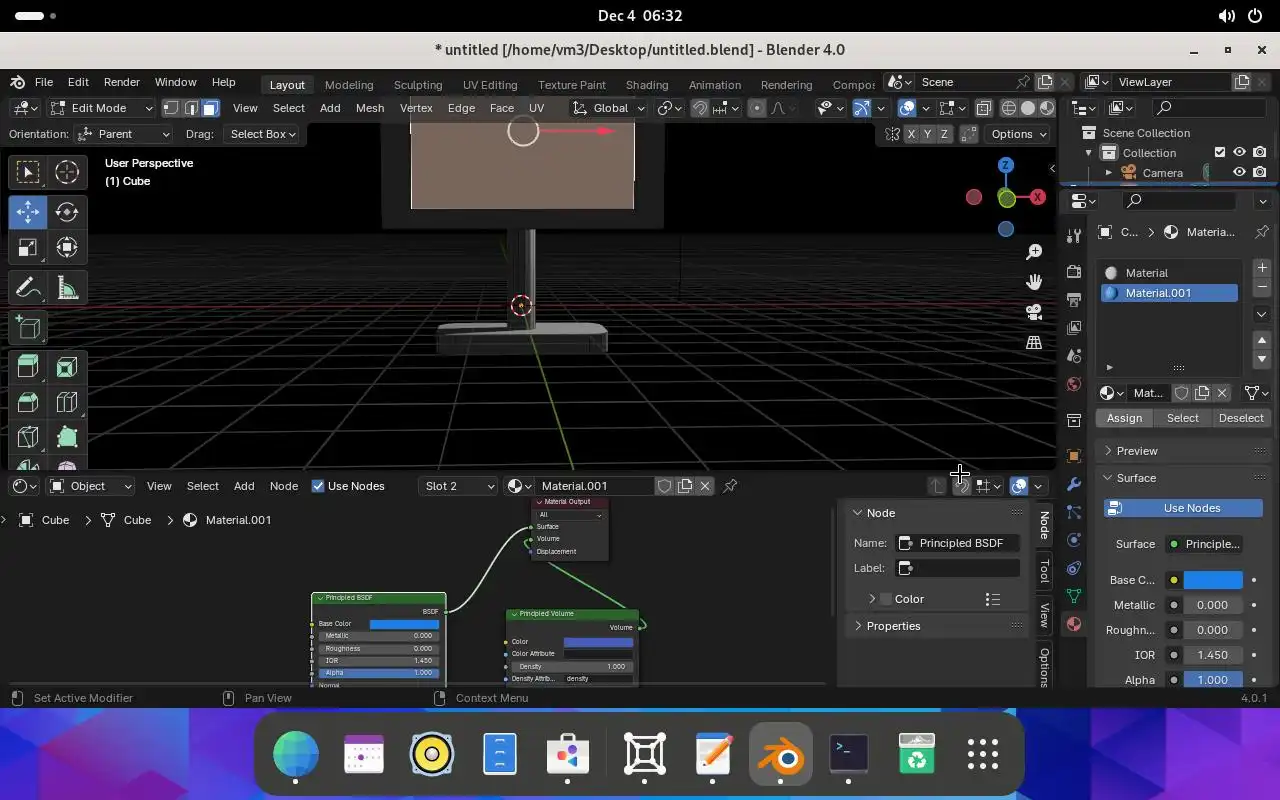Adjust the Alpha slider in properties

pyautogui.click(x=1213, y=680)
